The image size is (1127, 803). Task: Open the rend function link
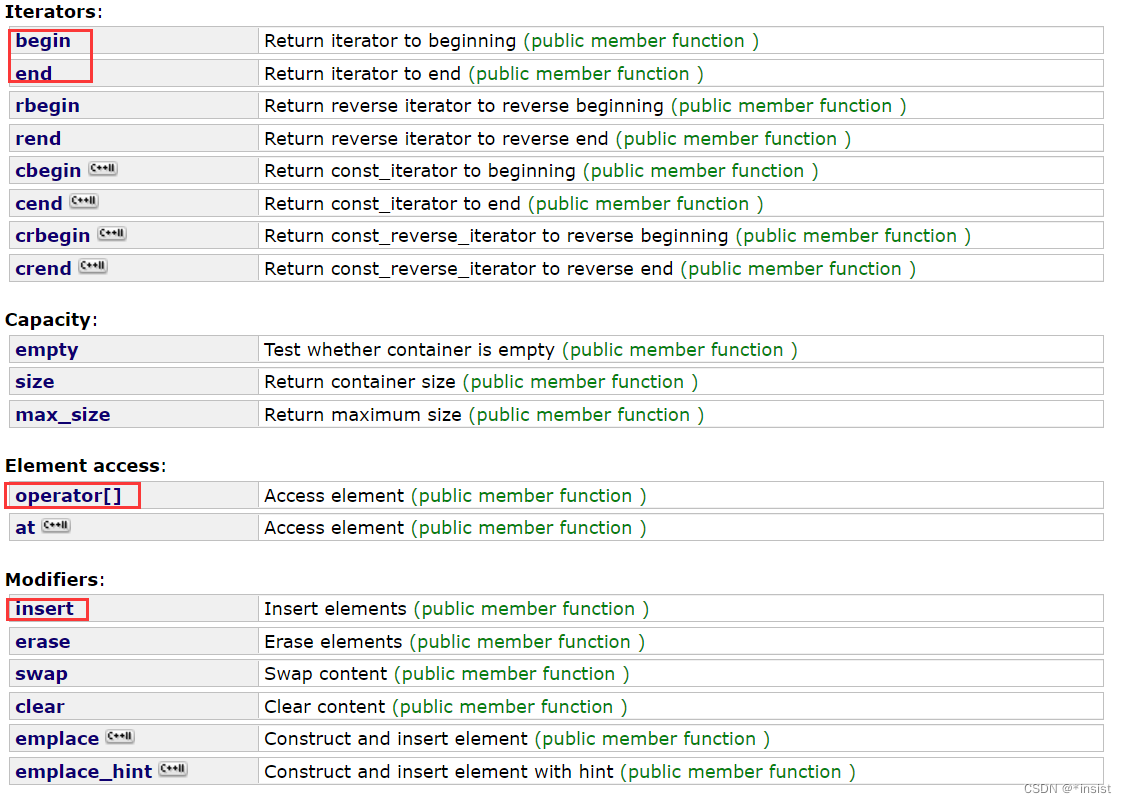click(x=38, y=139)
